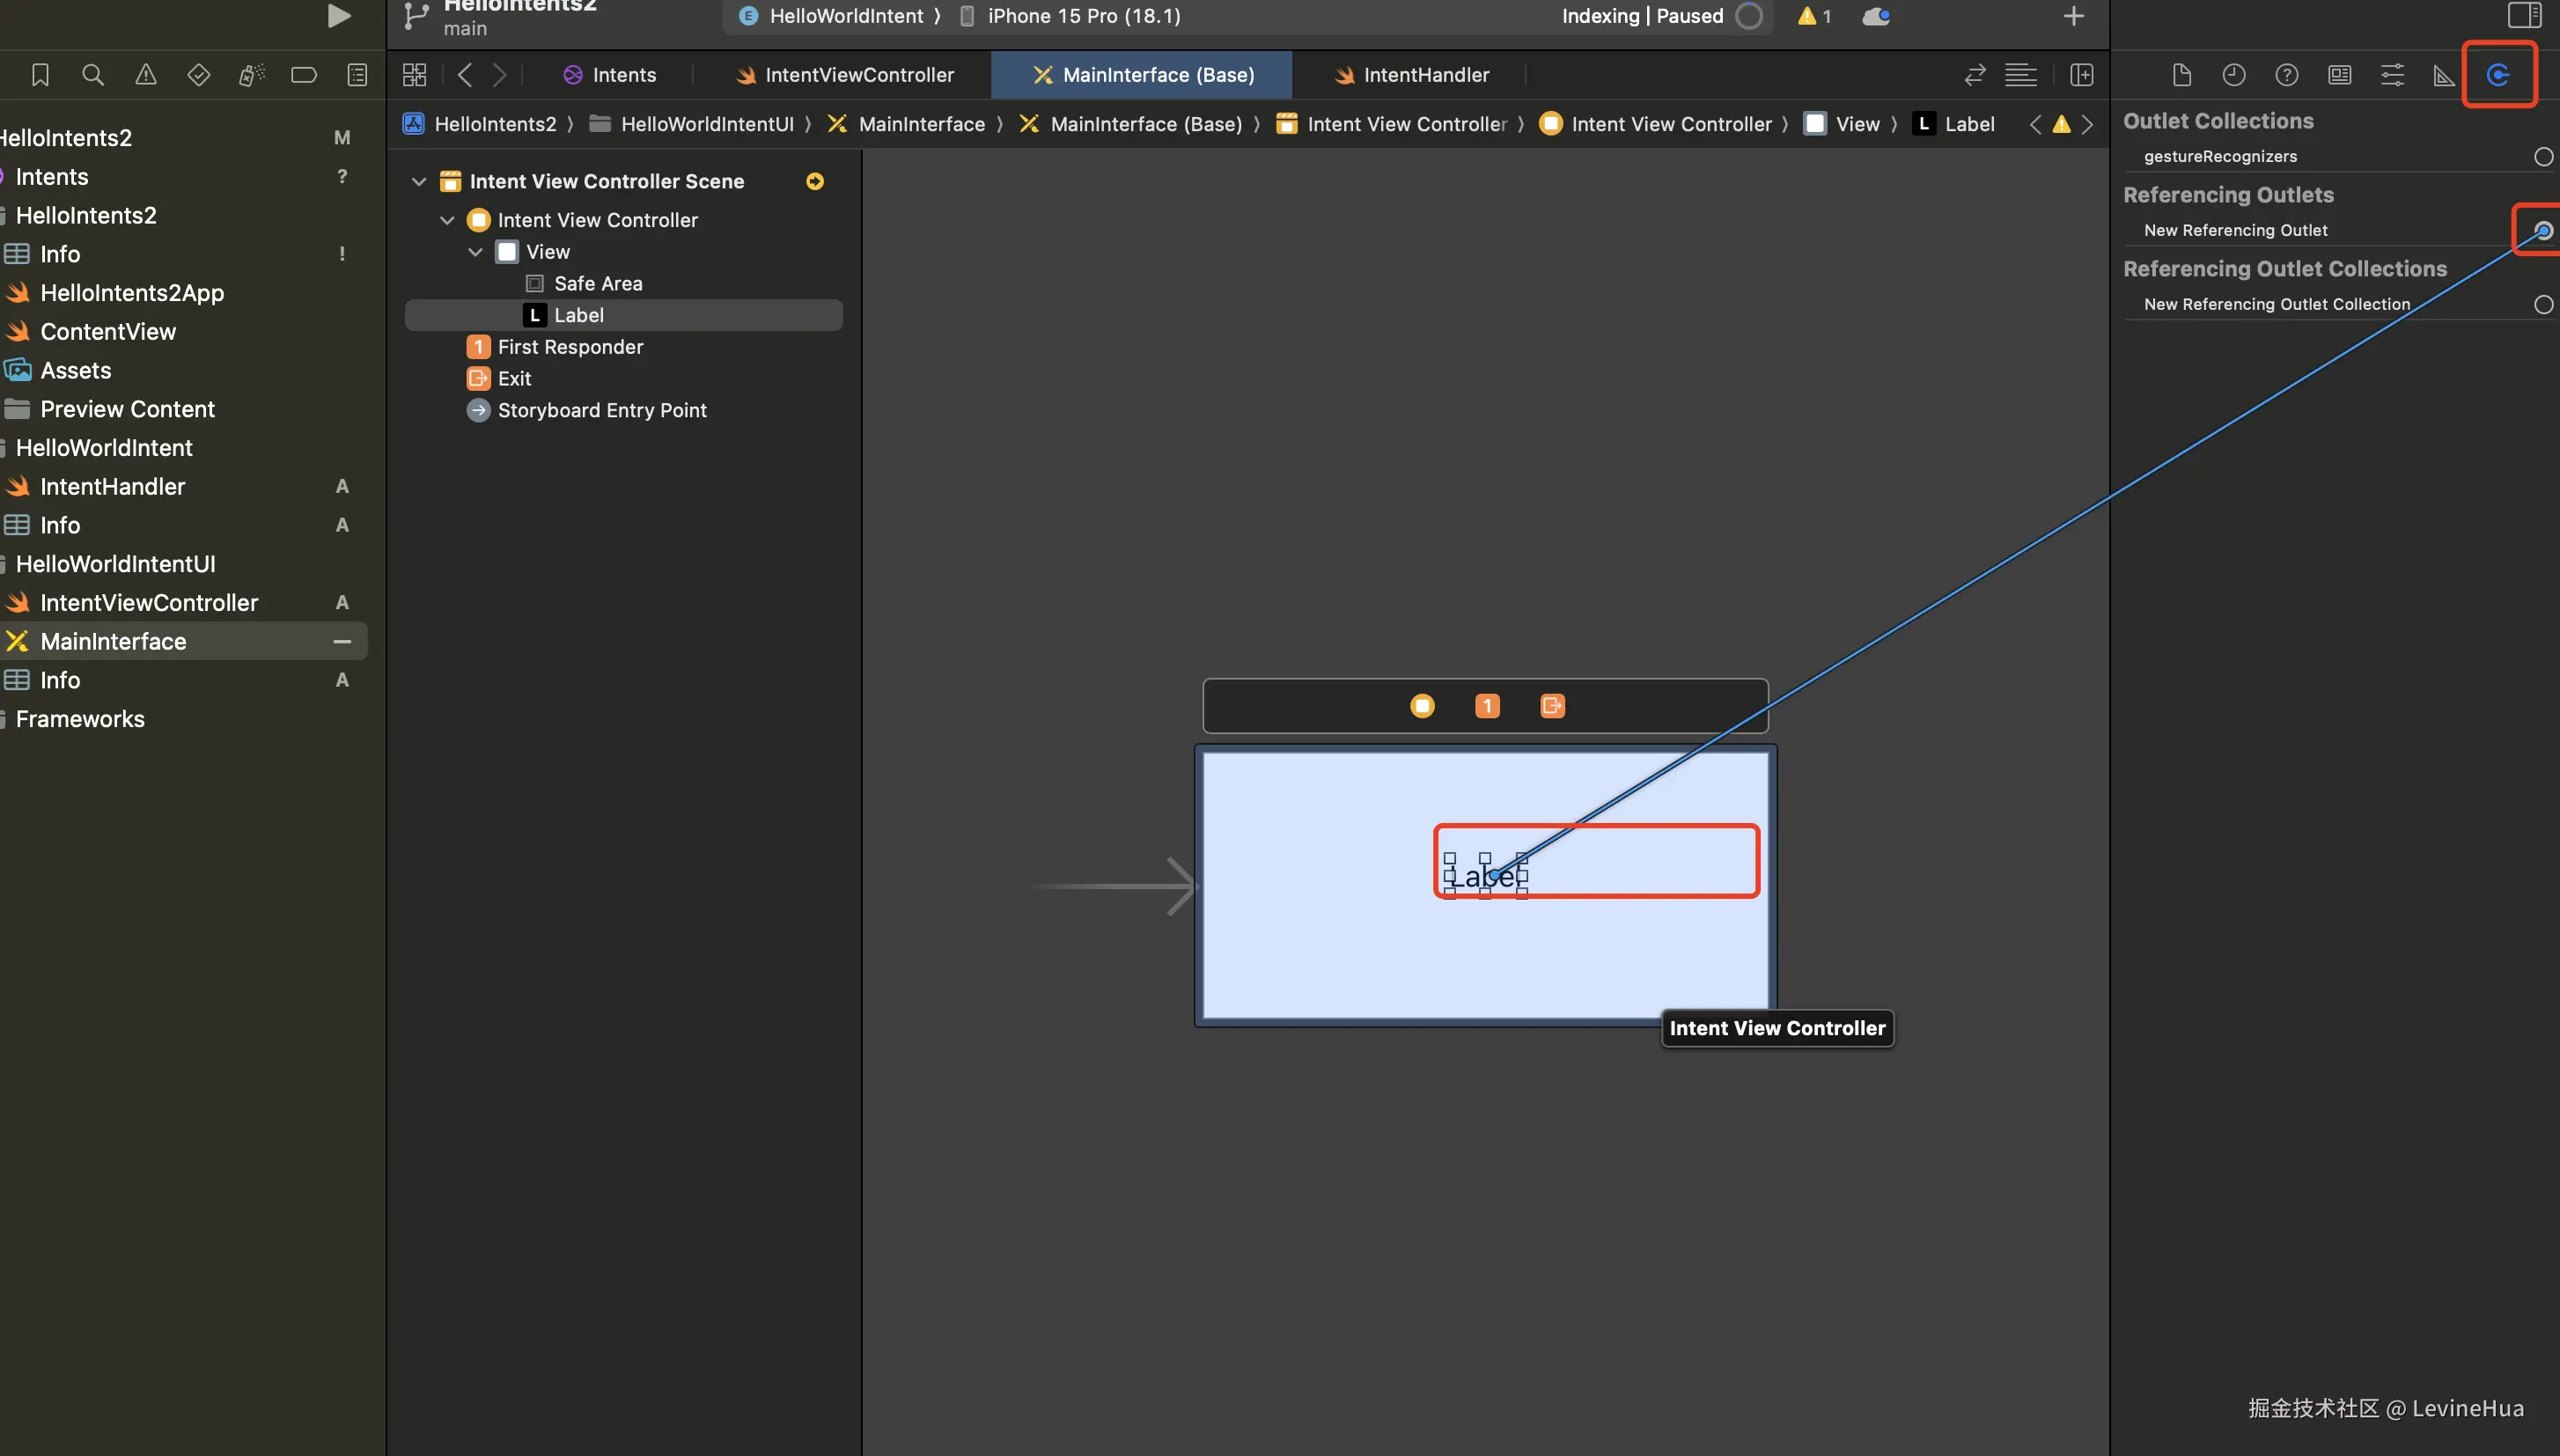Image resolution: width=2560 pixels, height=1456 pixels.
Task: Open the Attributes inspector icon
Action: [2392, 75]
